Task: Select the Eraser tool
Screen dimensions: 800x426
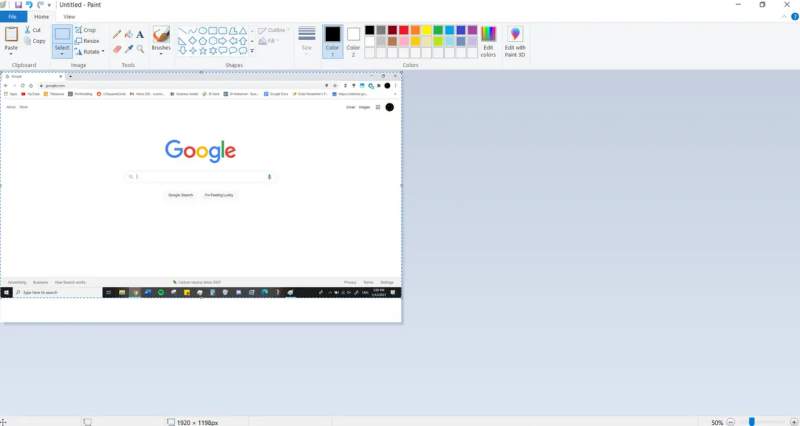Action: 117,49
